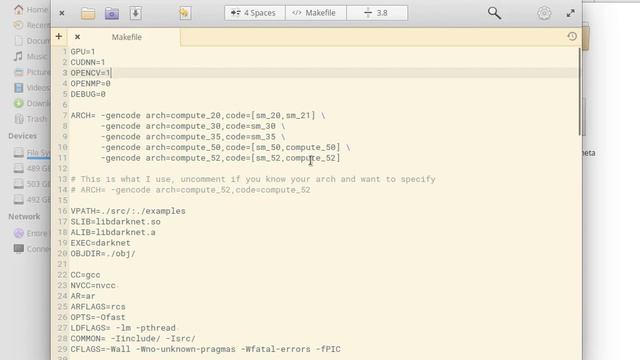Open the line number 3.8 dropdown
640x360 pixels.
click(x=377, y=13)
